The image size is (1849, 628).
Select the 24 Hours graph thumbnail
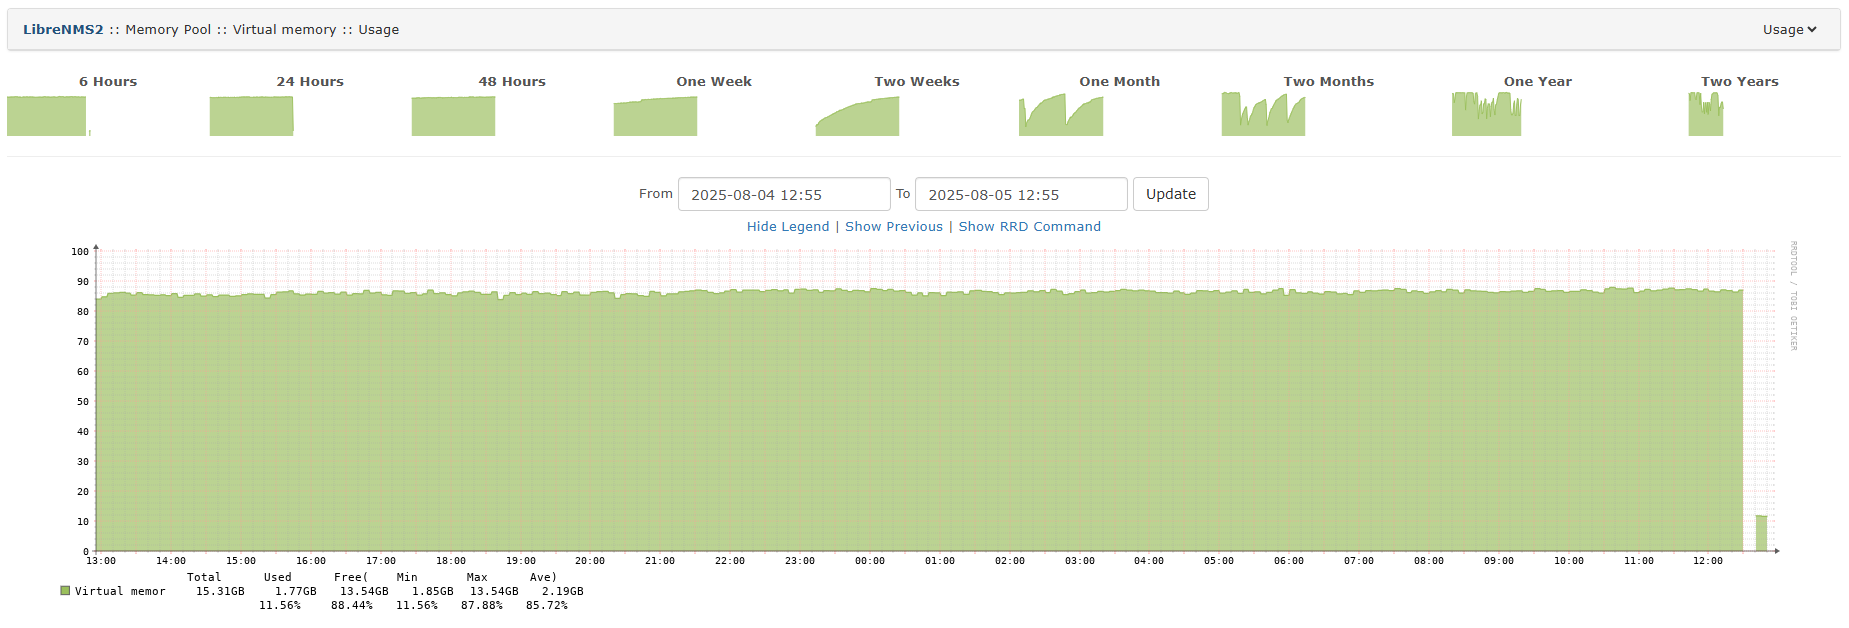click(x=251, y=115)
